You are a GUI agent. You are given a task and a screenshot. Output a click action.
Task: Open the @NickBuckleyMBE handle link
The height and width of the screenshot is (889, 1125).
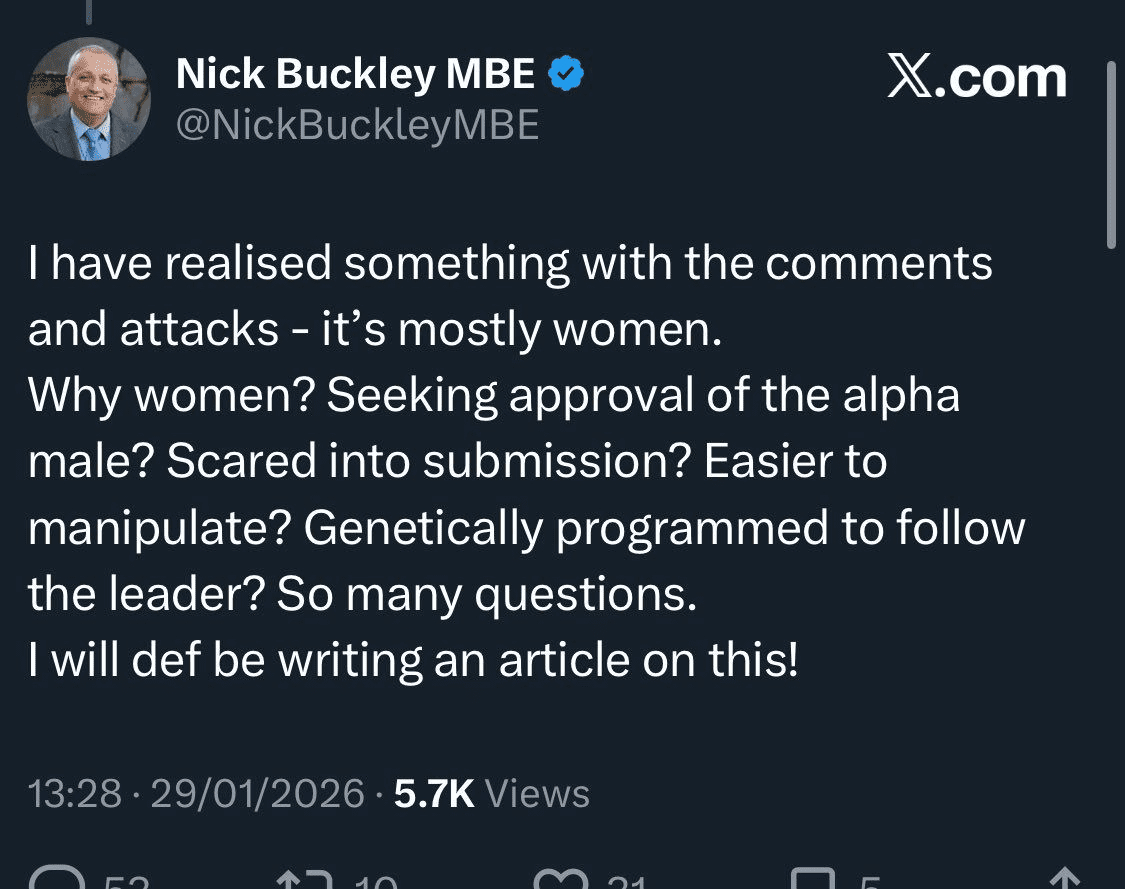[x=357, y=125]
